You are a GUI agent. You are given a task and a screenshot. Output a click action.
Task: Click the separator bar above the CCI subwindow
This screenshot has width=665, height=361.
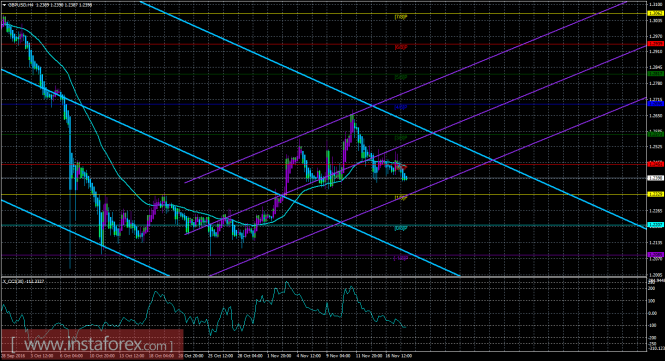(323, 277)
